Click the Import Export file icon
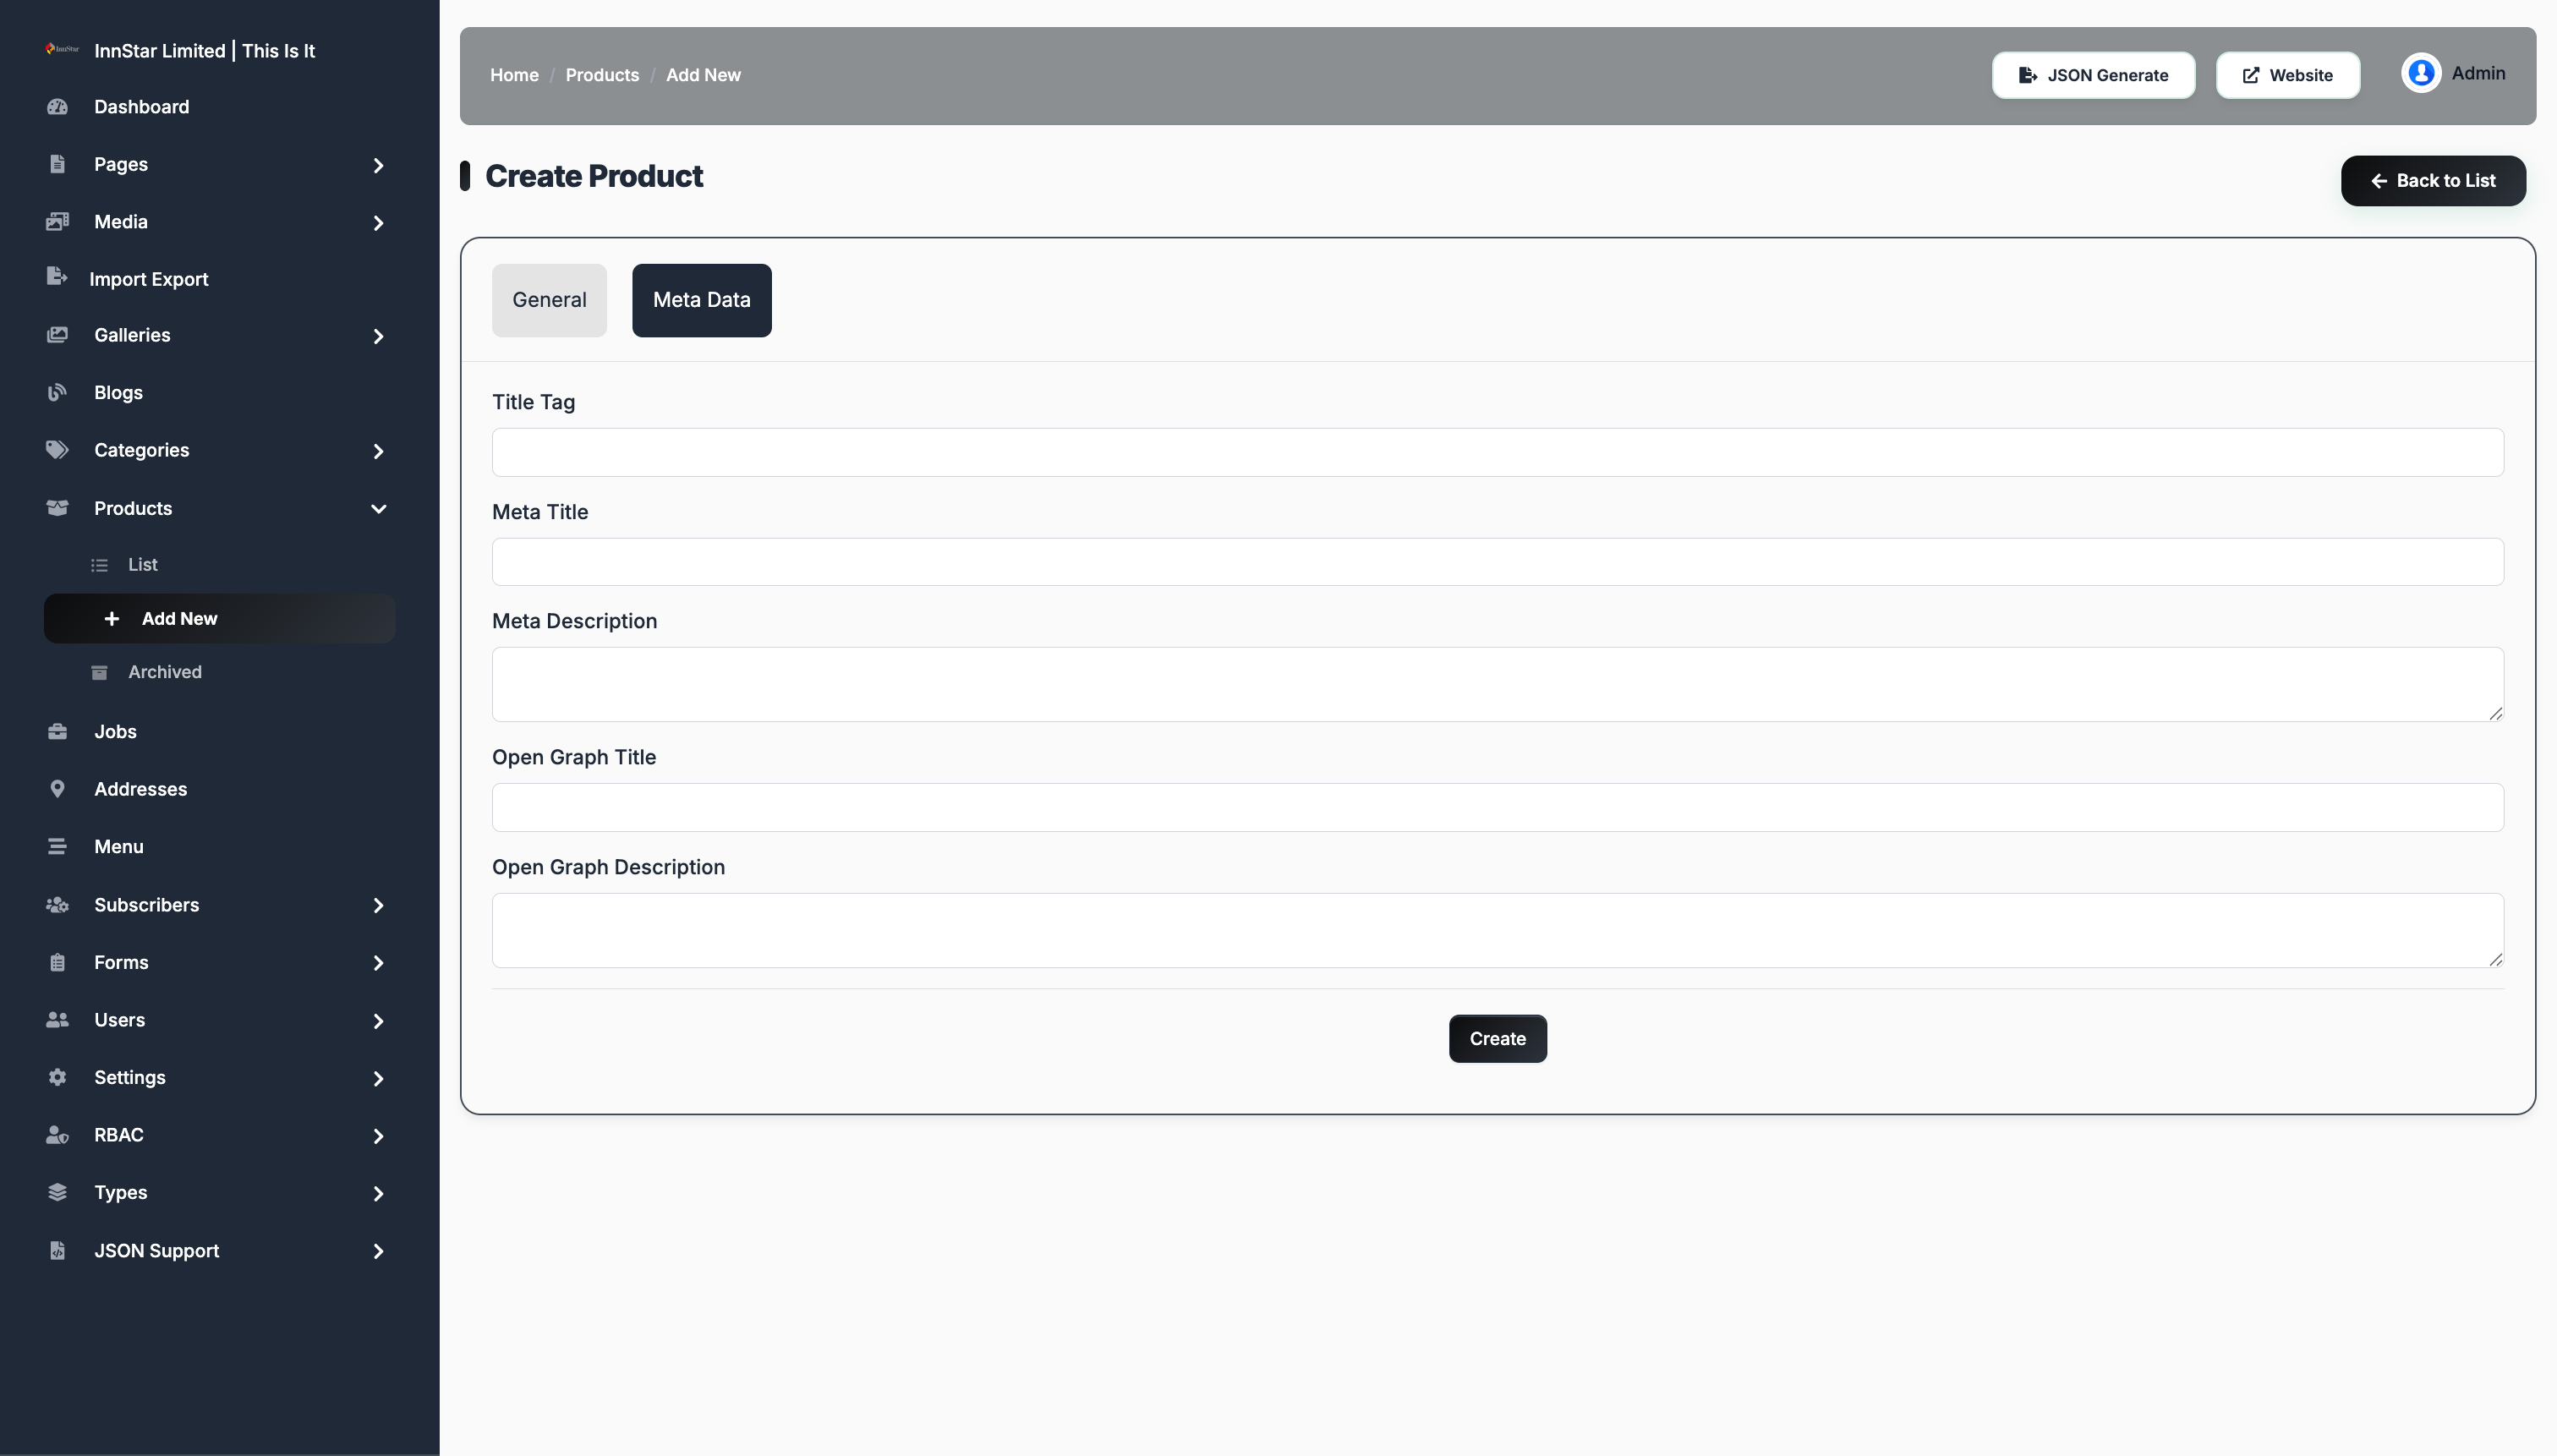 pyautogui.click(x=57, y=277)
